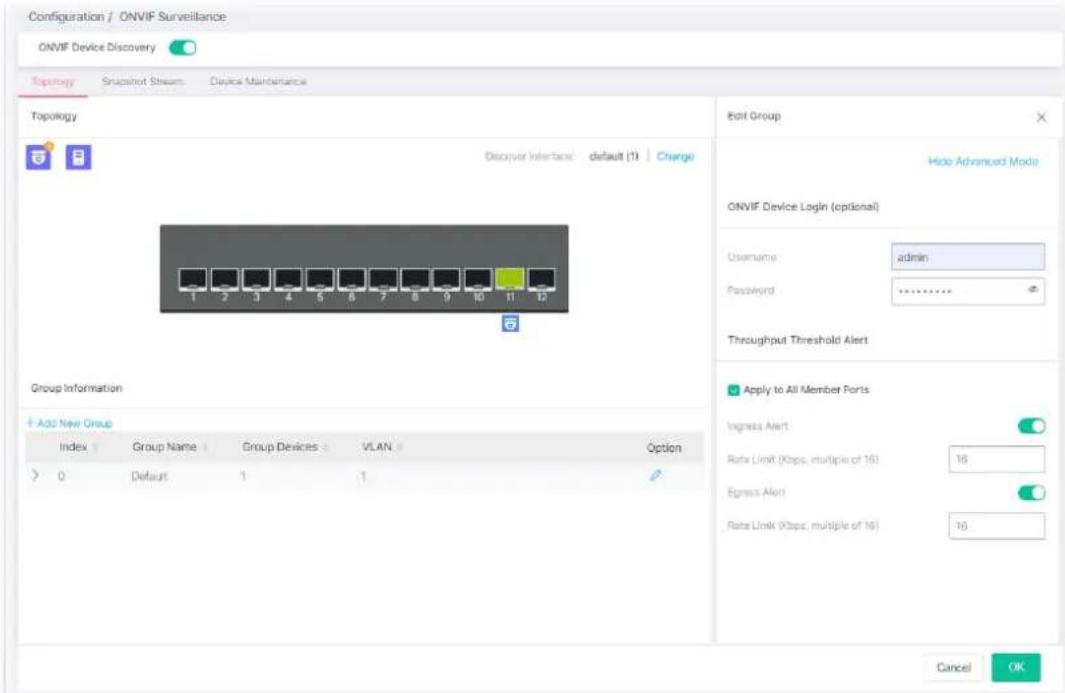This screenshot has height=693, width=1065.
Task: Click the Egress Rate Limit field
Action: point(996,526)
